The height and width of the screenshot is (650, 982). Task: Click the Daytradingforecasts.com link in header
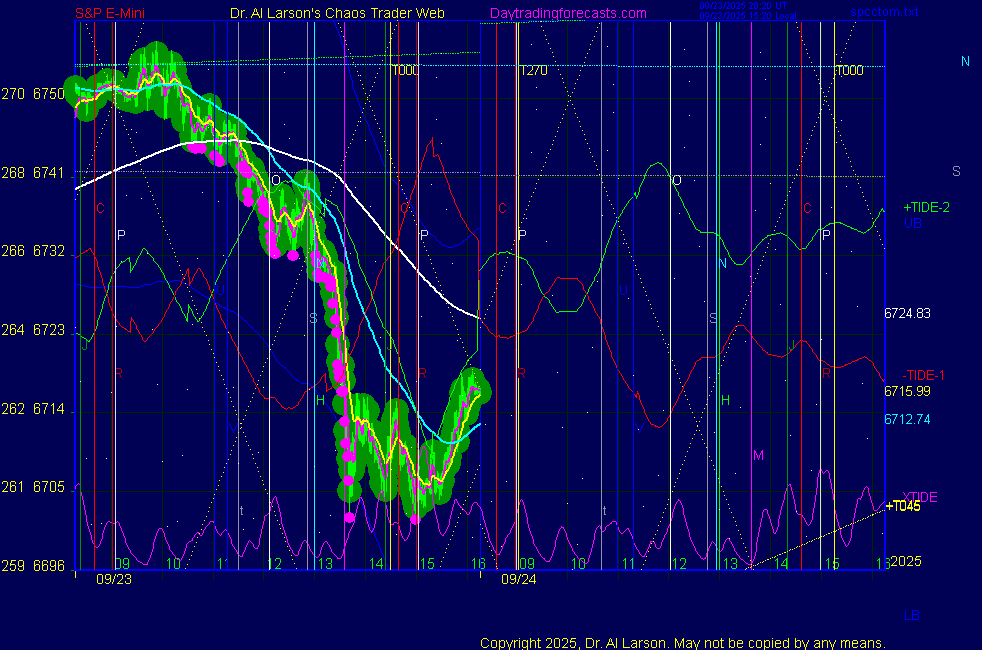coord(568,13)
